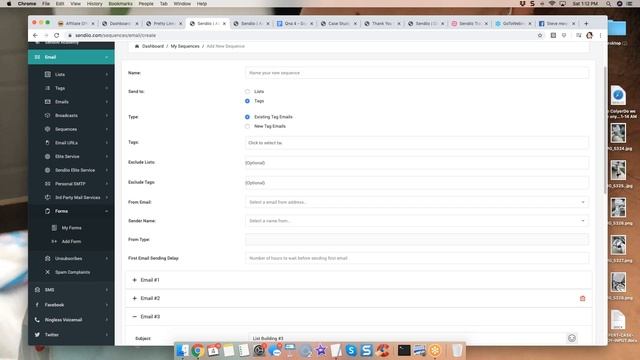Image resolution: width=640 pixels, height=360 pixels.
Task: Open the Tags sidebar icon
Action: (x=47, y=88)
